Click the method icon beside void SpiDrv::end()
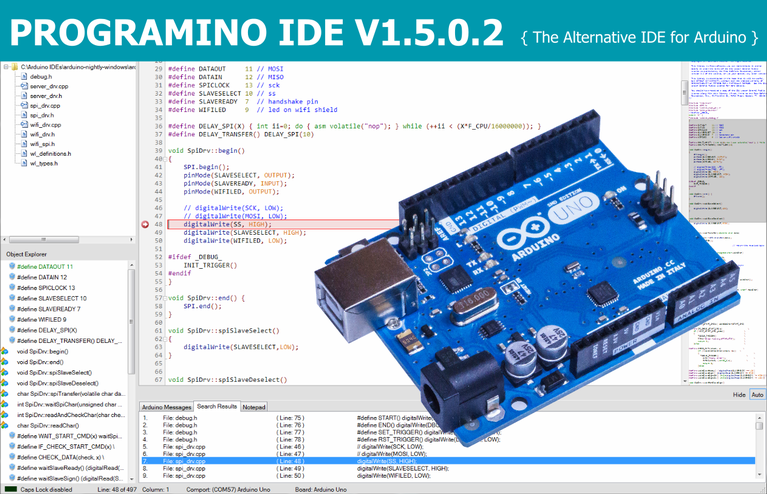The width and height of the screenshot is (767, 494). [5, 362]
